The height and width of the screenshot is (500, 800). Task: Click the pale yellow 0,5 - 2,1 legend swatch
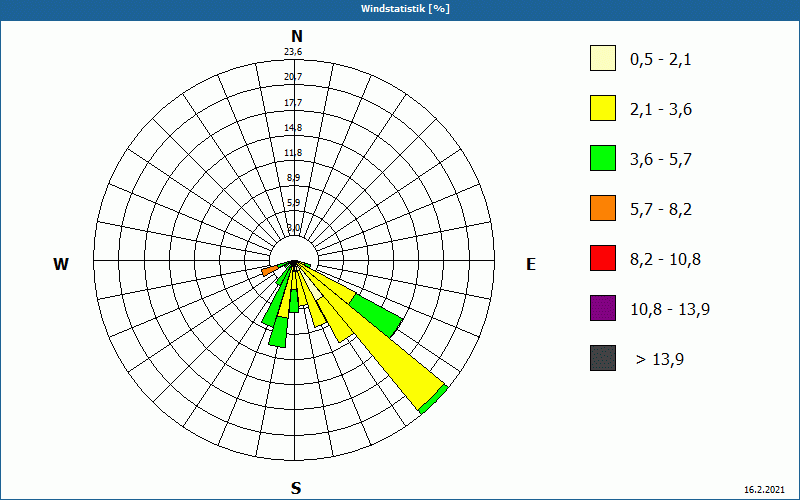point(603,58)
